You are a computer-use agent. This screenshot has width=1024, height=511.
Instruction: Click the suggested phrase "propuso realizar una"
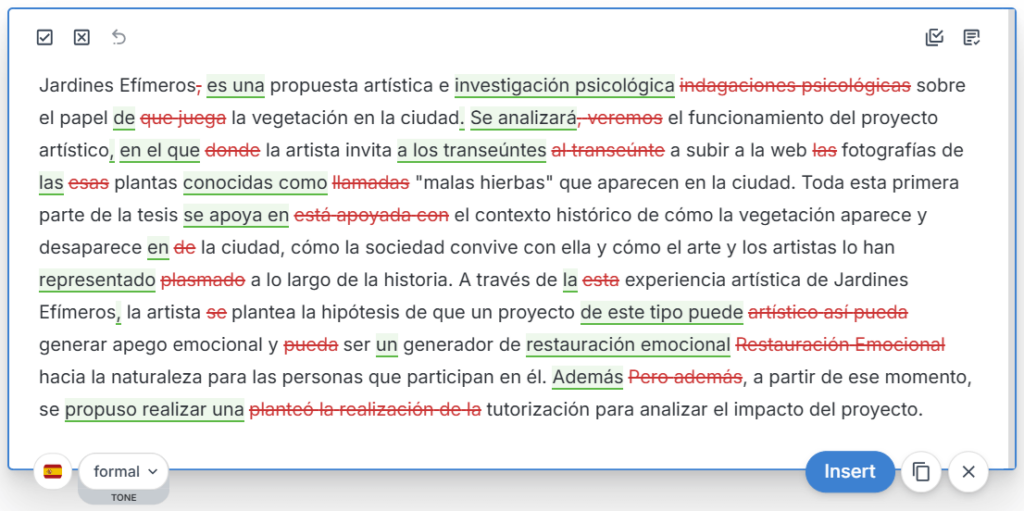[x=154, y=410]
